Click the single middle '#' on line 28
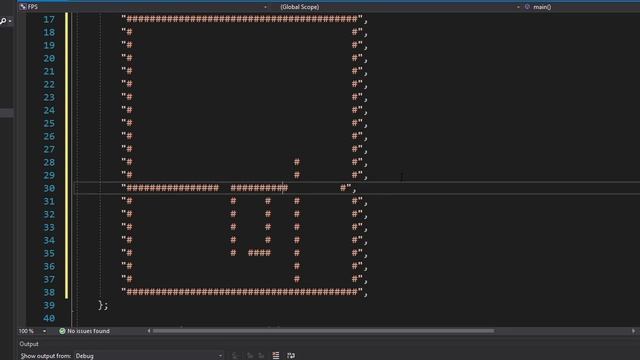This screenshot has height=360, width=640. [297, 162]
